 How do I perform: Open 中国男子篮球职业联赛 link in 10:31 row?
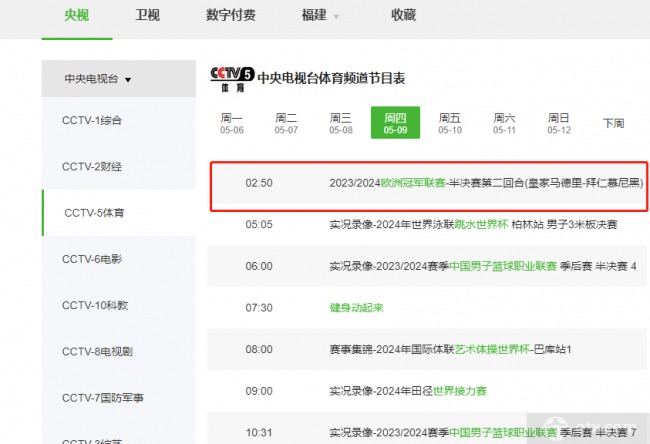503,432
